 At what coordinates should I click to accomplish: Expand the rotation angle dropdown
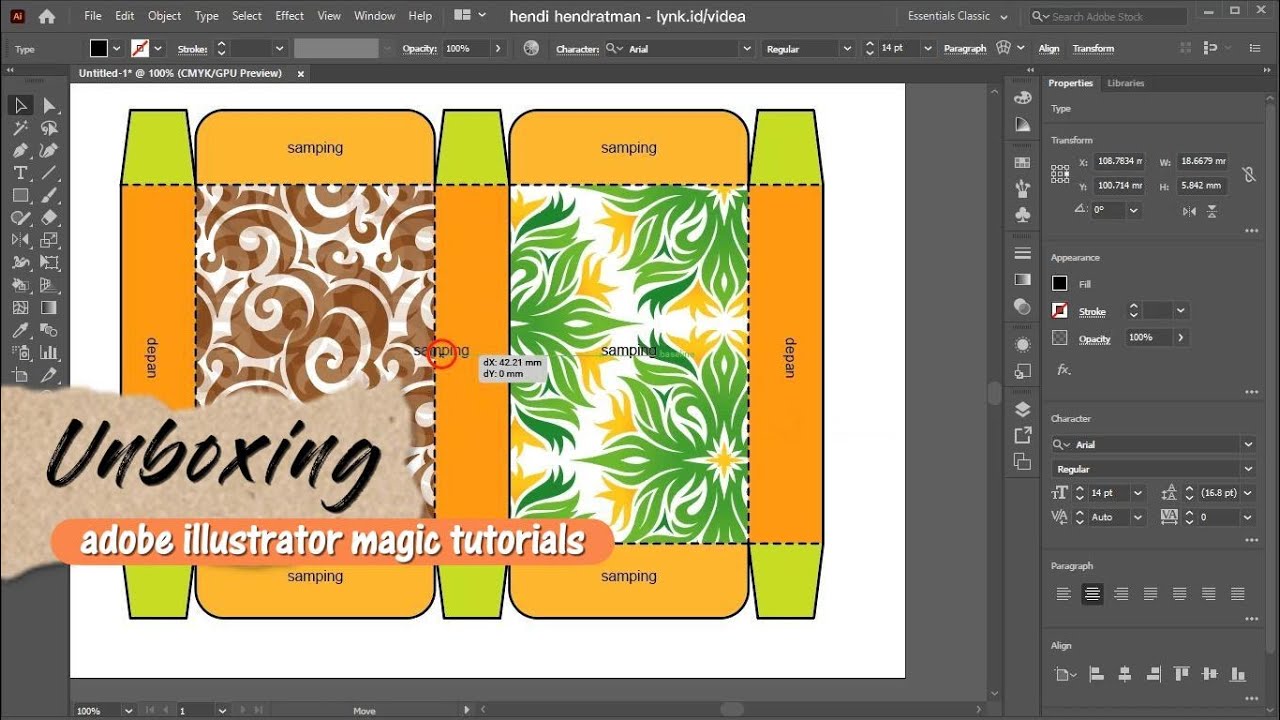(1133, 210)
